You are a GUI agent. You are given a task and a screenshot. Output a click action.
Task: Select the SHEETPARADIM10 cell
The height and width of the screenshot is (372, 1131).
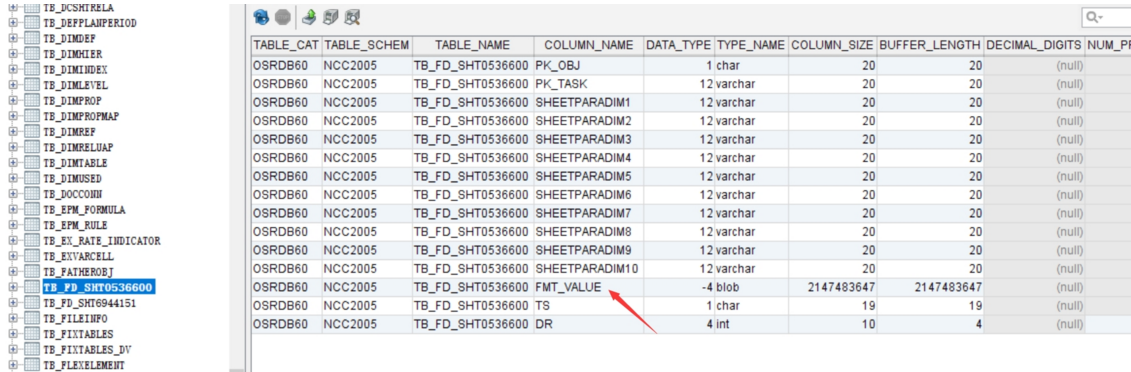(x=588, y=269)
